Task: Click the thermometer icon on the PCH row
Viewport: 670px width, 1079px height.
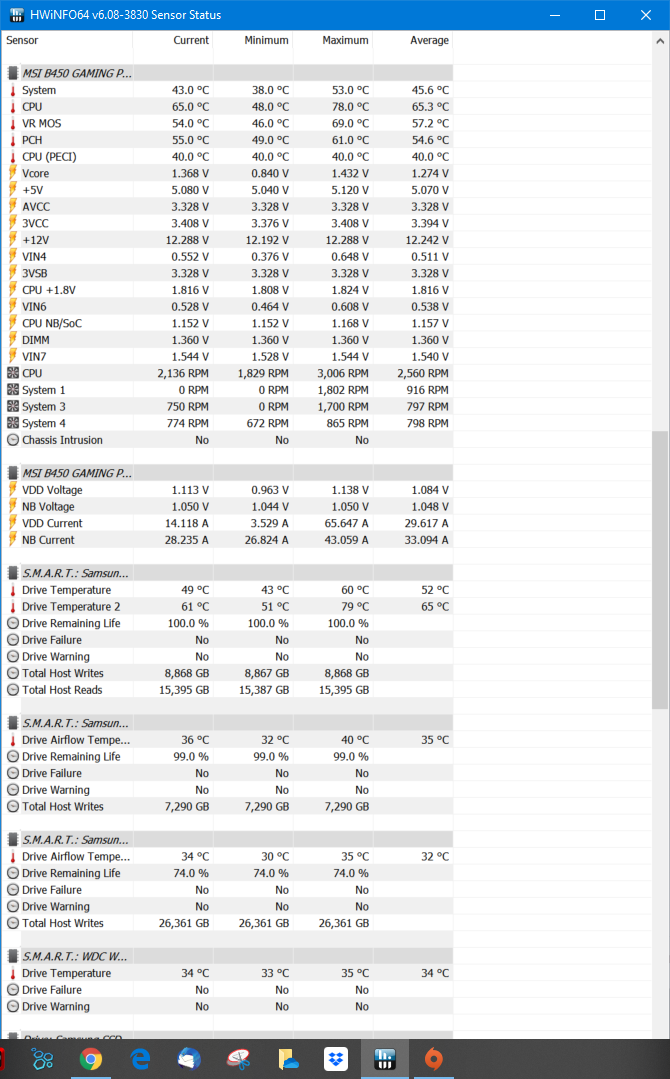Action: pos(12,140)
